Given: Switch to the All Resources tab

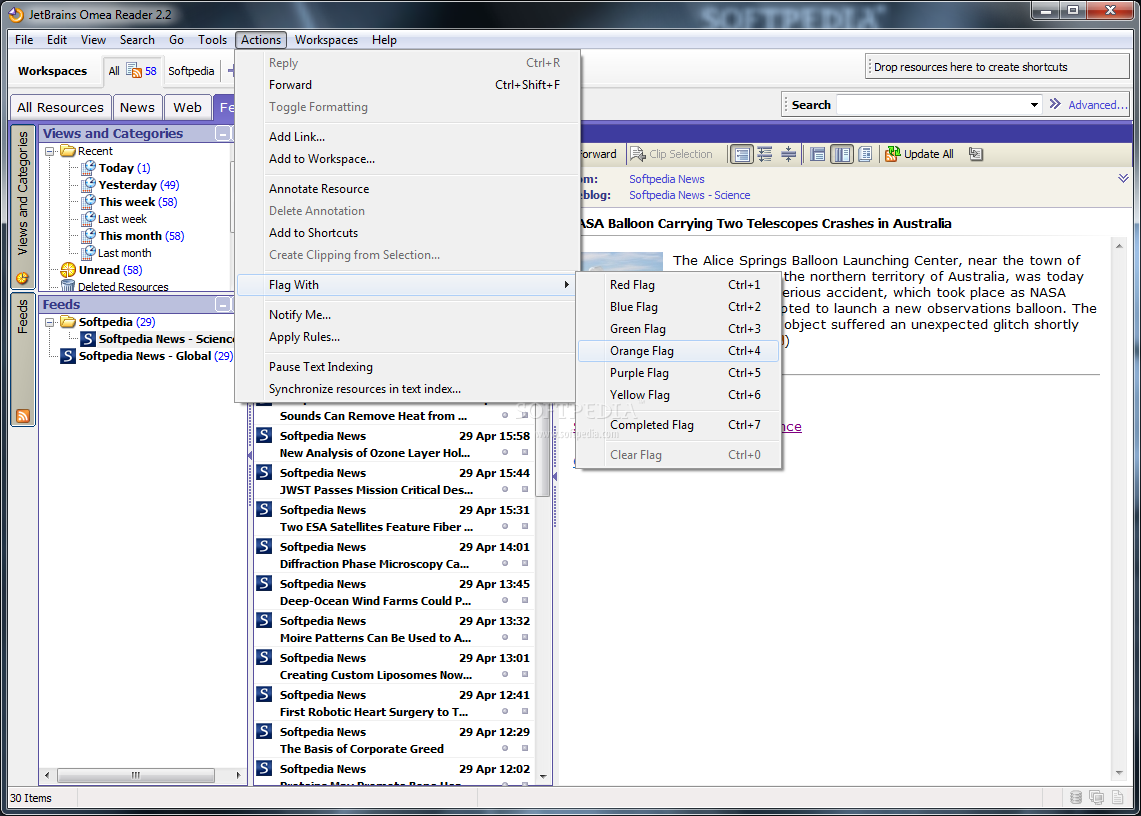Looking at the screenshot, I should coord(60,107).
